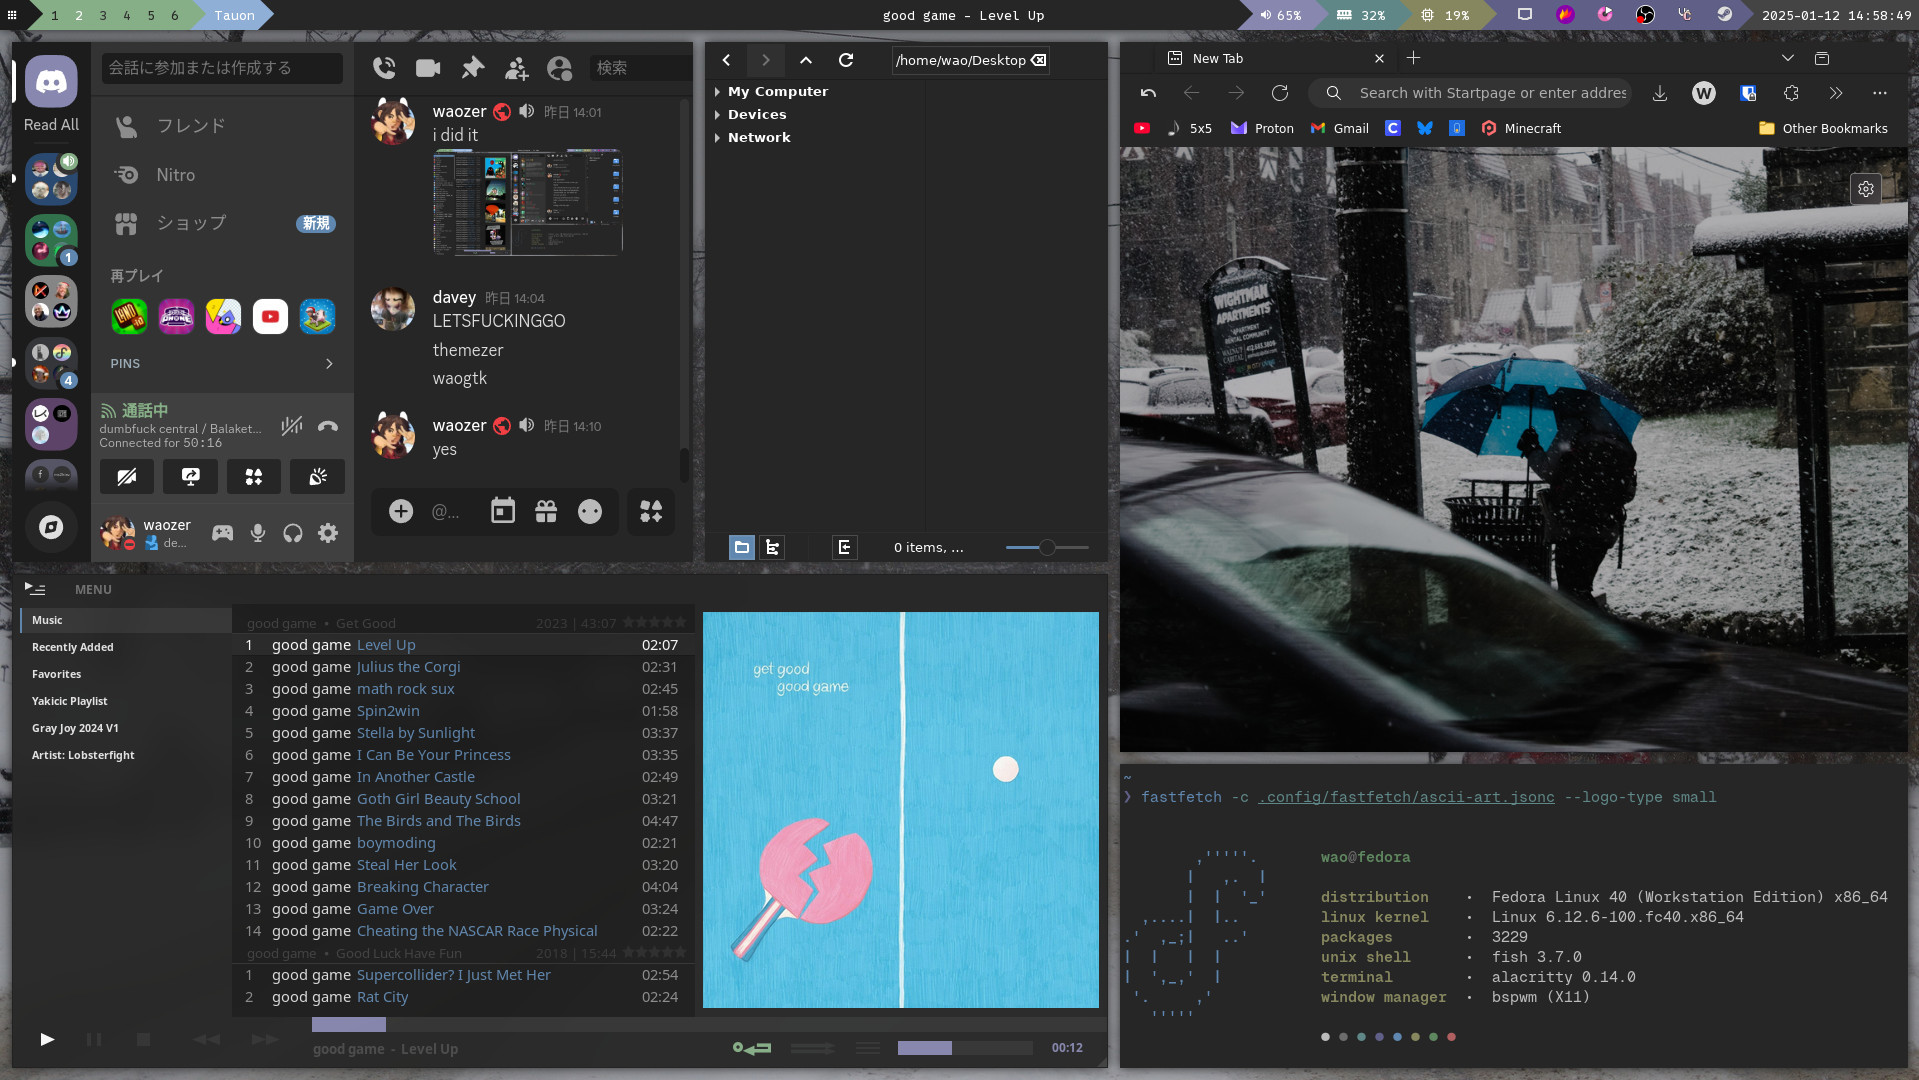This screenshot has height=1080, width=1919.
Task: Reload the file manager folder view
Action: point(846,60)
